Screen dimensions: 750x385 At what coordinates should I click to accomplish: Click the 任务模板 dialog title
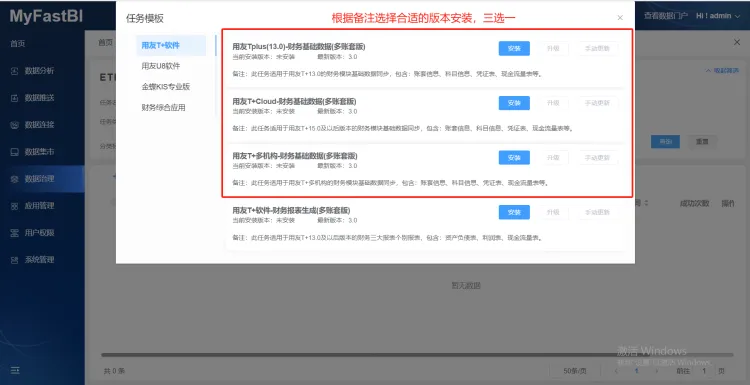[x=145, y=19]
